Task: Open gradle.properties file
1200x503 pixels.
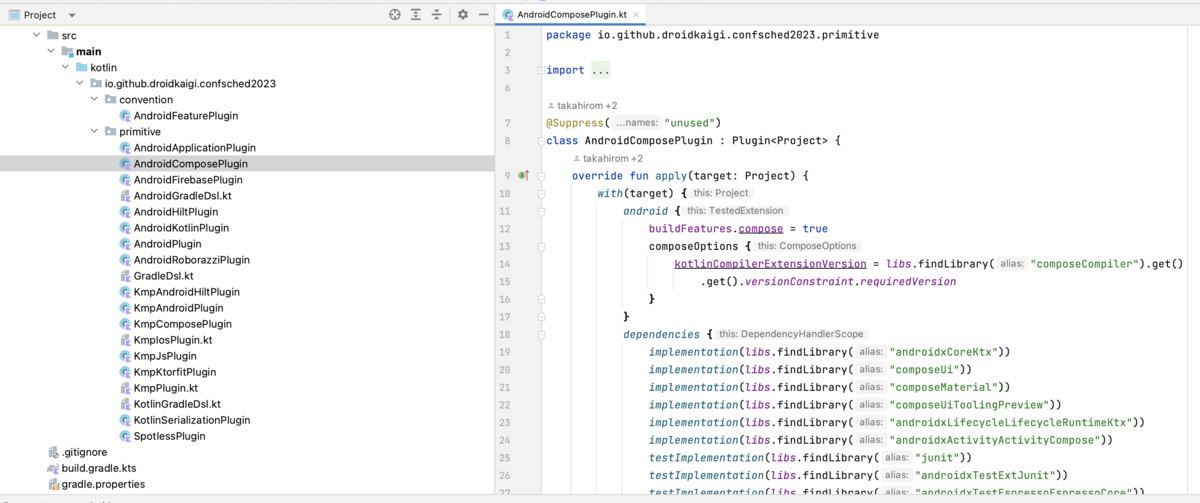Action: click(x=96, y=484)
